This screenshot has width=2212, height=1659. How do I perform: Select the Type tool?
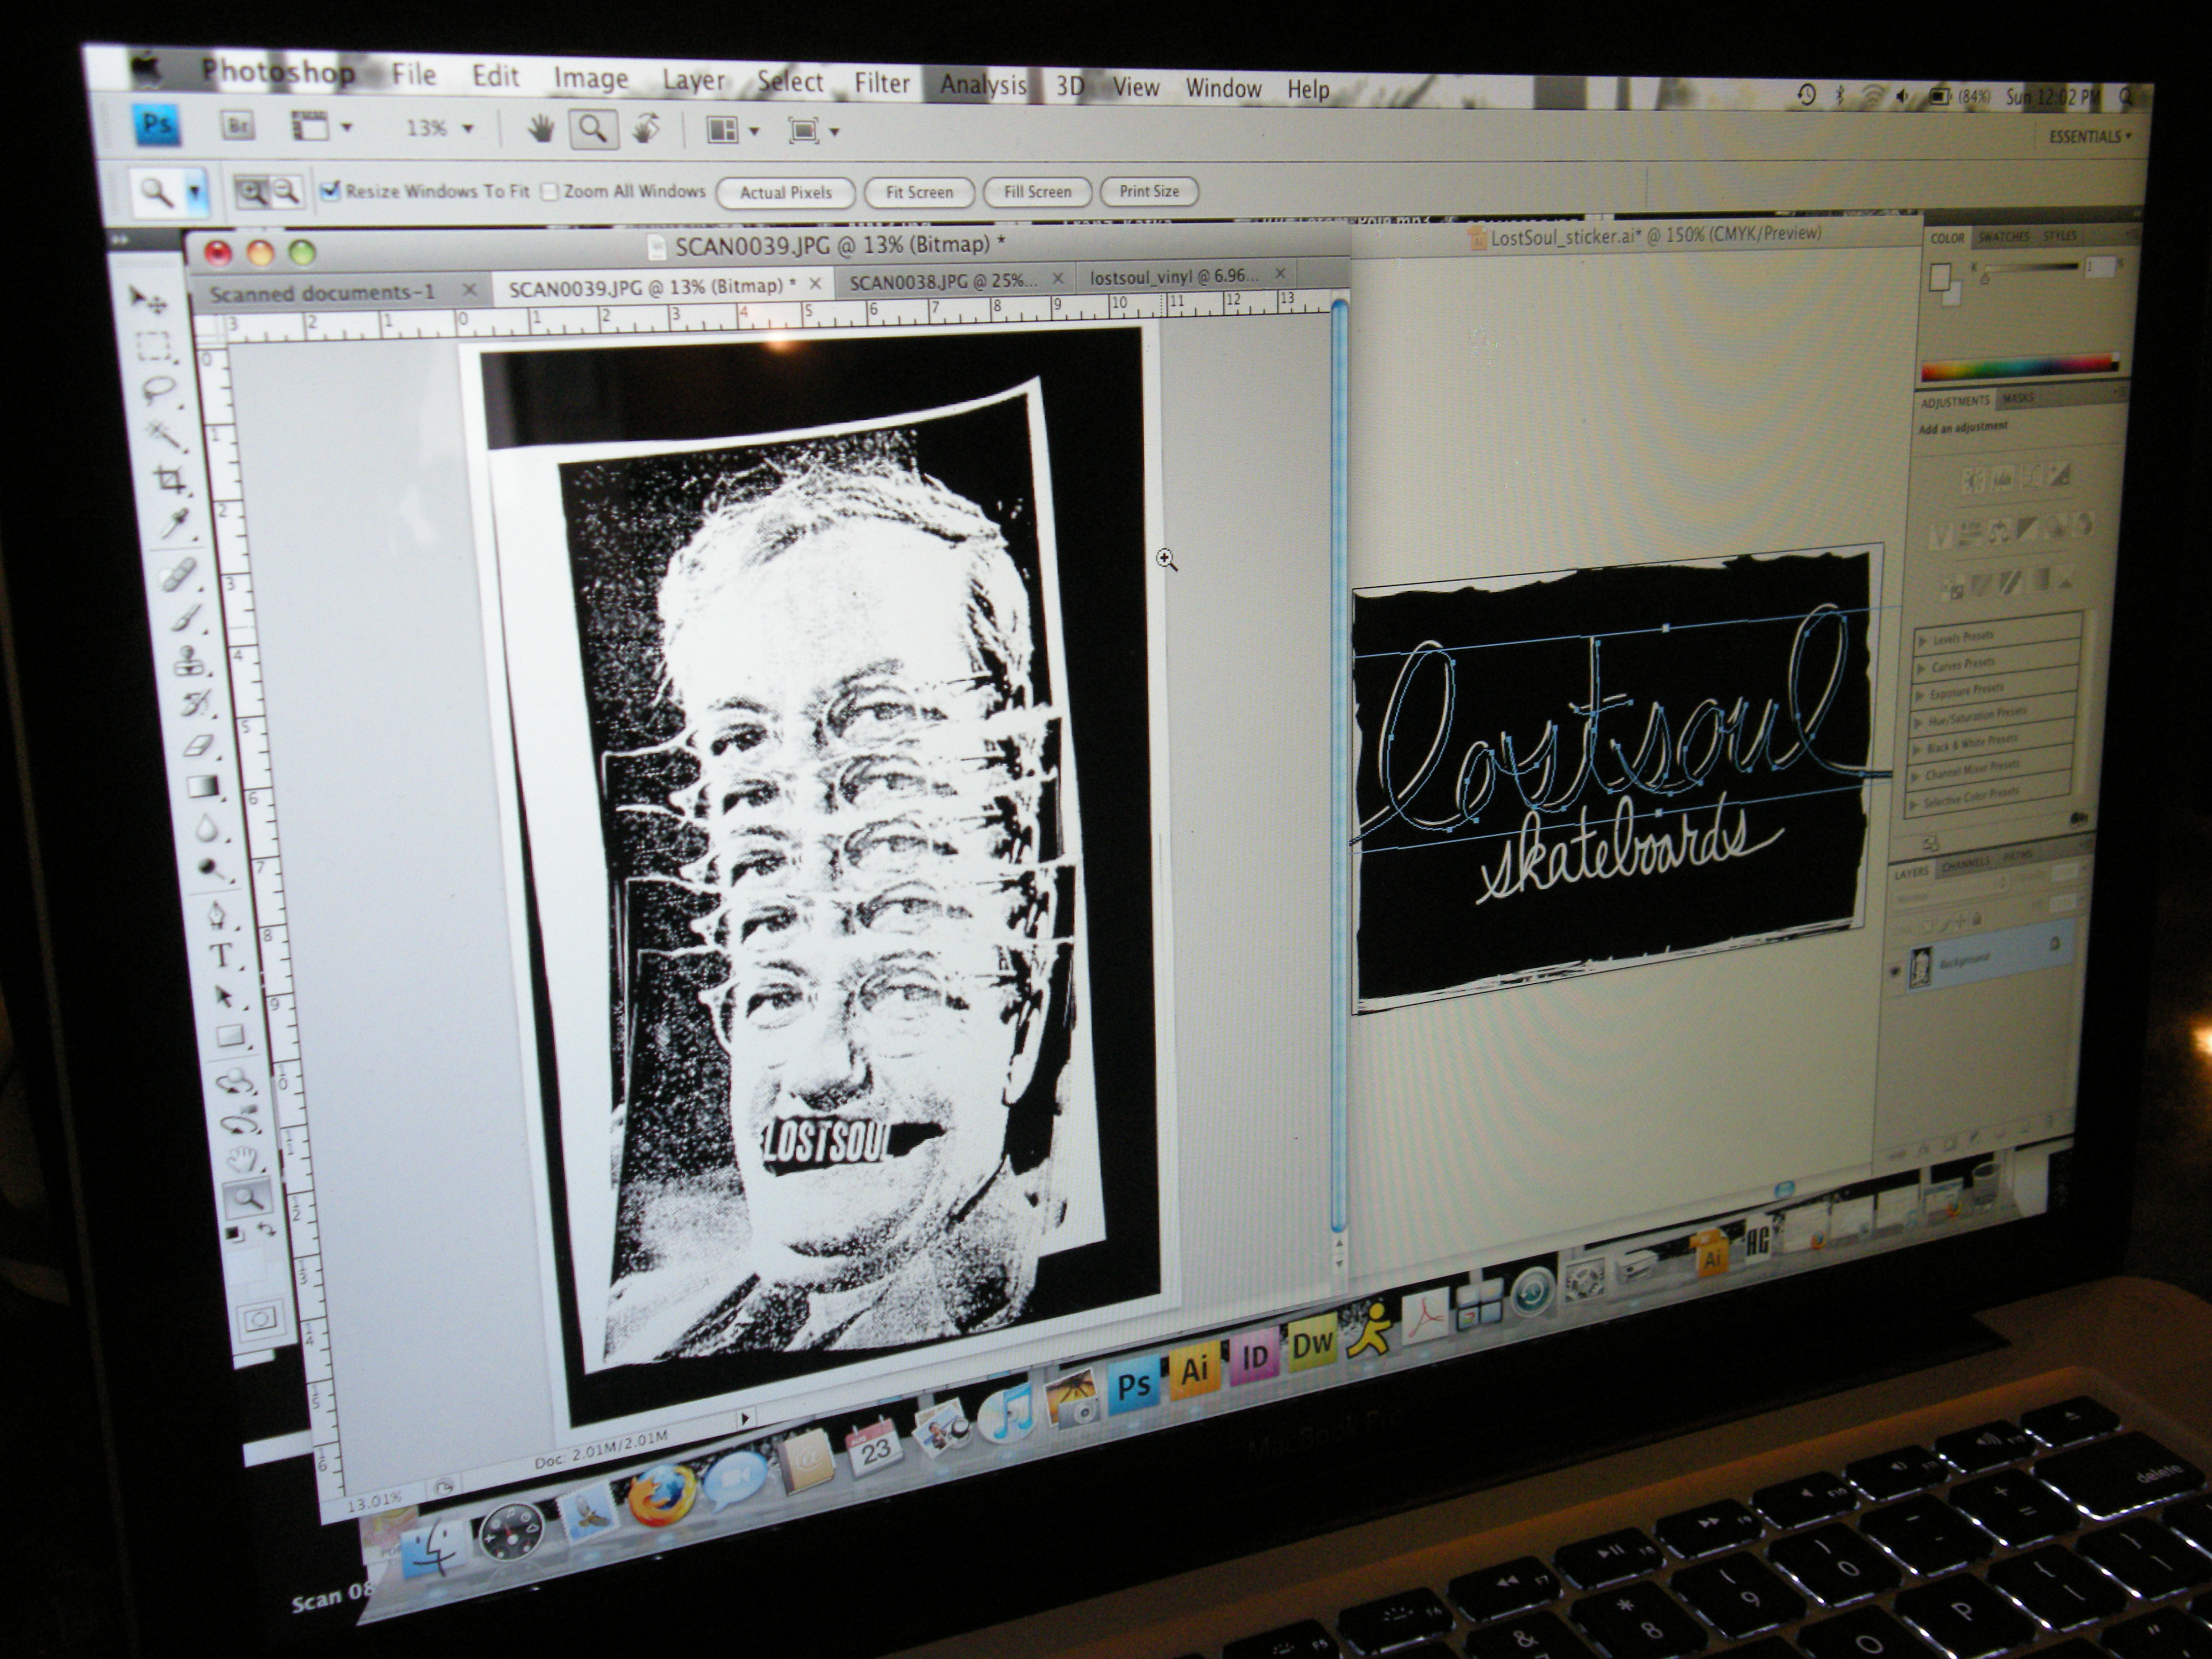[x=221, y=954]
